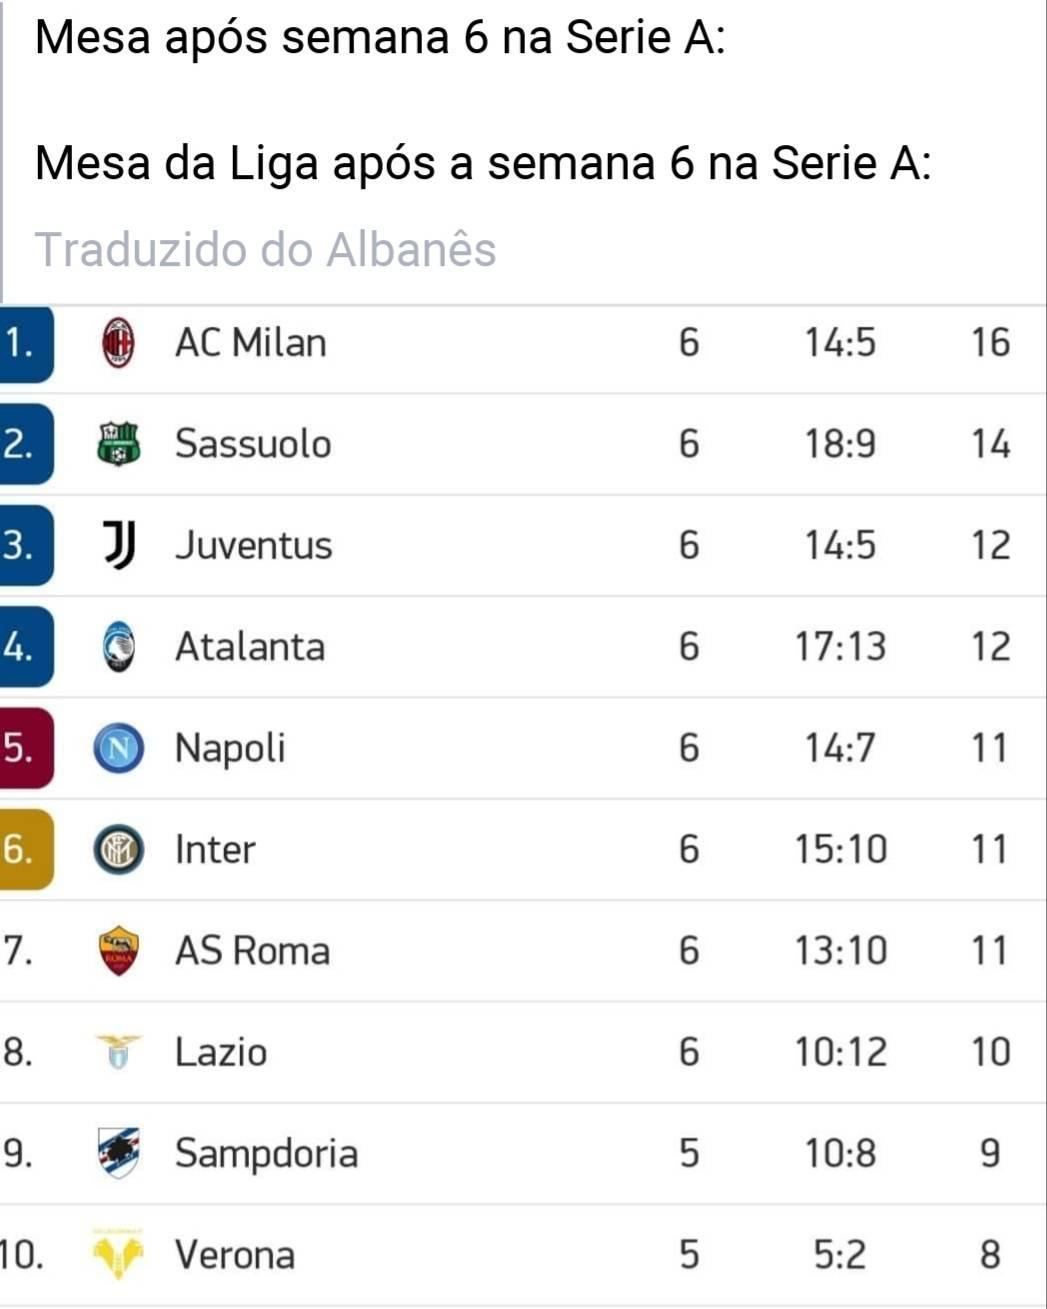Click the Atalanta club crest
The width and height of the screenshot is (1047, 1309).
119,647
